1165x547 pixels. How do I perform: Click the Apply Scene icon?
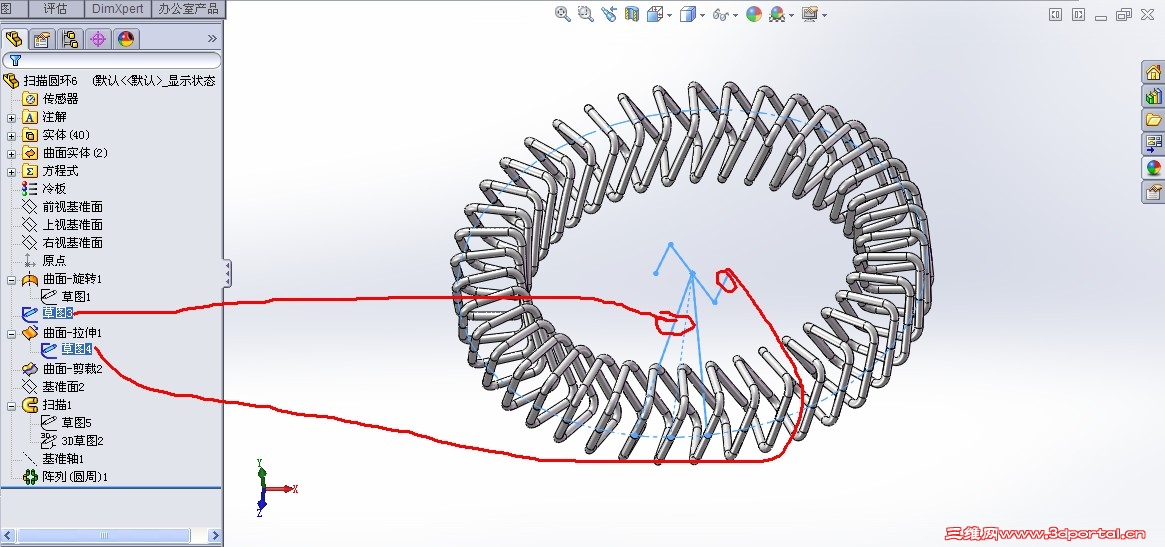[777, 14]
